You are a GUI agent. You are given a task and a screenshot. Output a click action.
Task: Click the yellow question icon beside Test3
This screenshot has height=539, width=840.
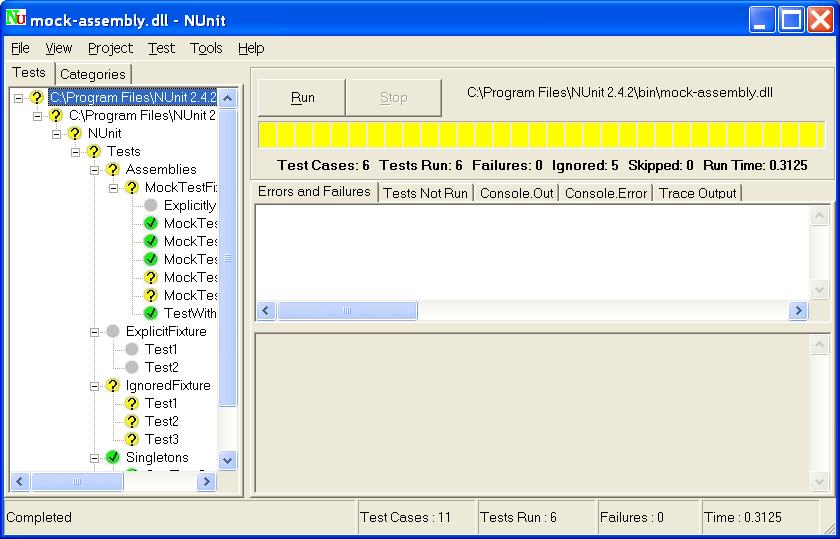click(x=132, y=439)
